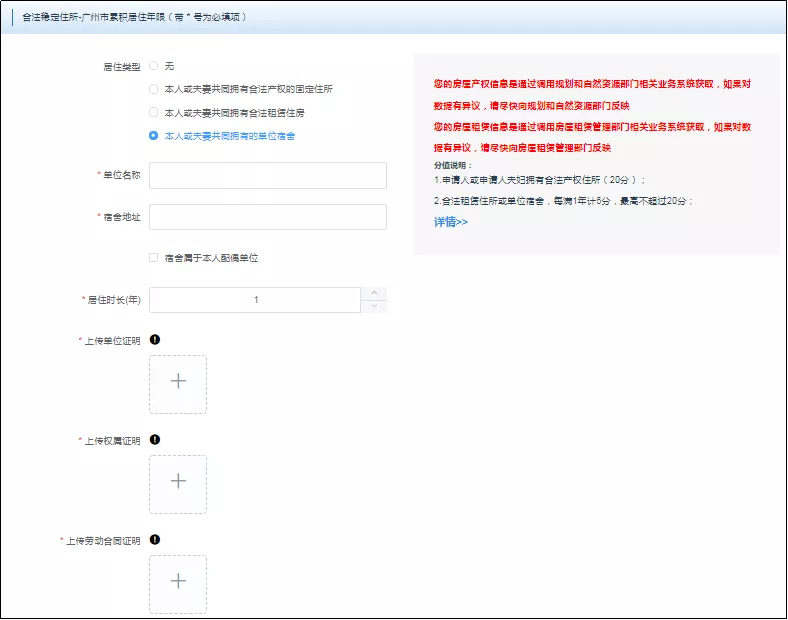Click the 居住类型 label
The image size is (788, 620).
tap(122, 67)
